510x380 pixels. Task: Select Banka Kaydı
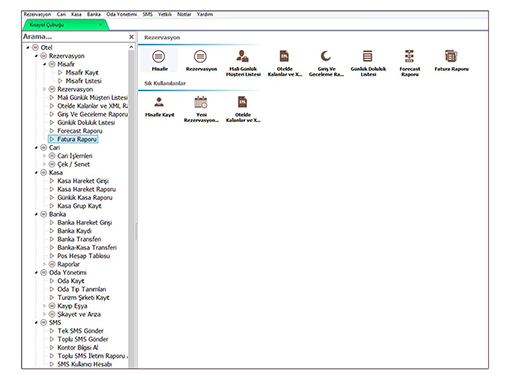(x=74, y=231)
